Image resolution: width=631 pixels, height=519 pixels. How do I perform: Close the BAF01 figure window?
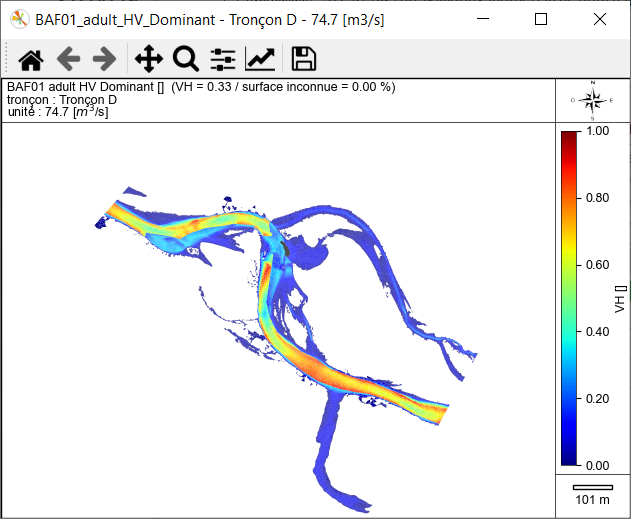pos(599,19)
